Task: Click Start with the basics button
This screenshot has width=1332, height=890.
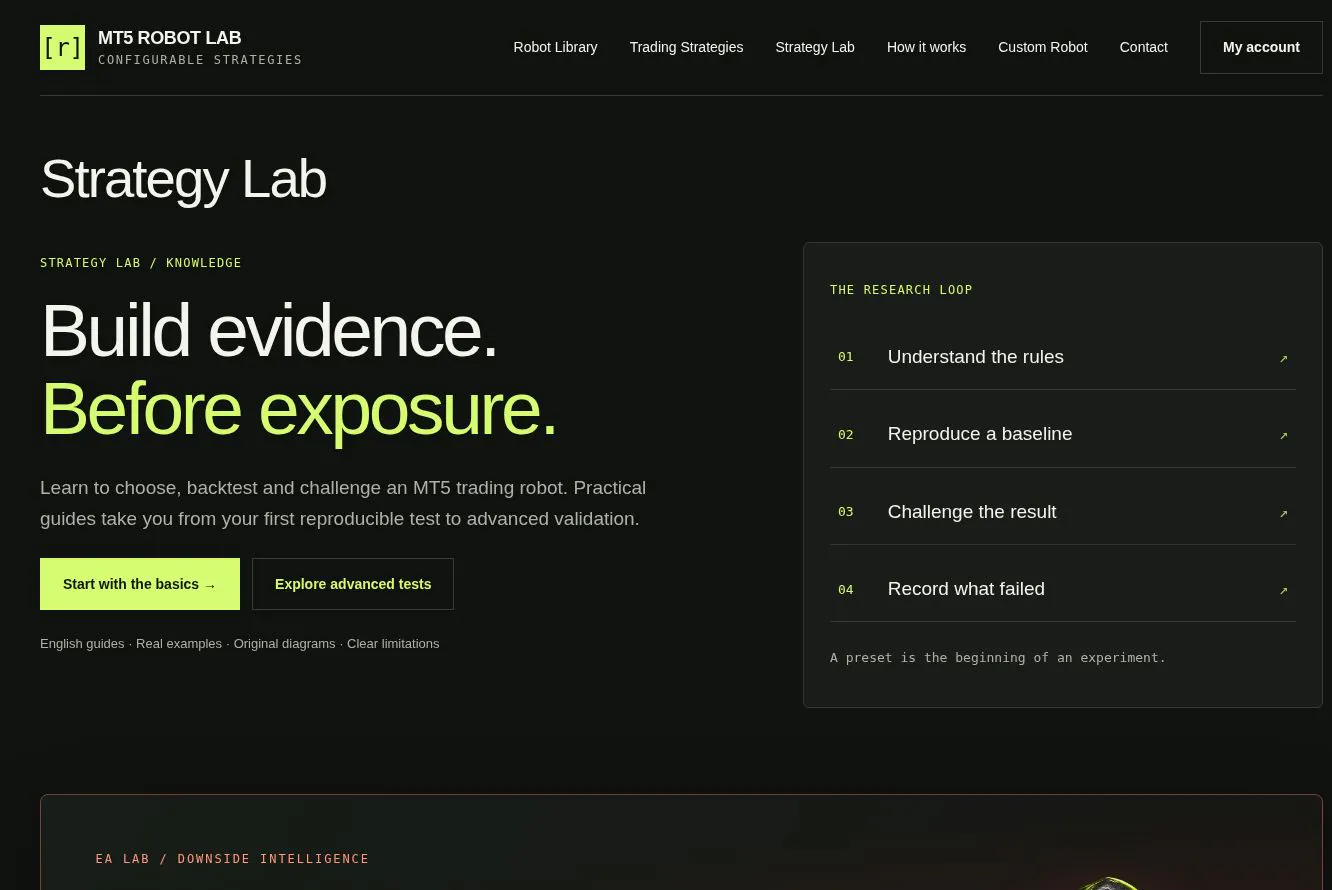Action: pos(140,584)
